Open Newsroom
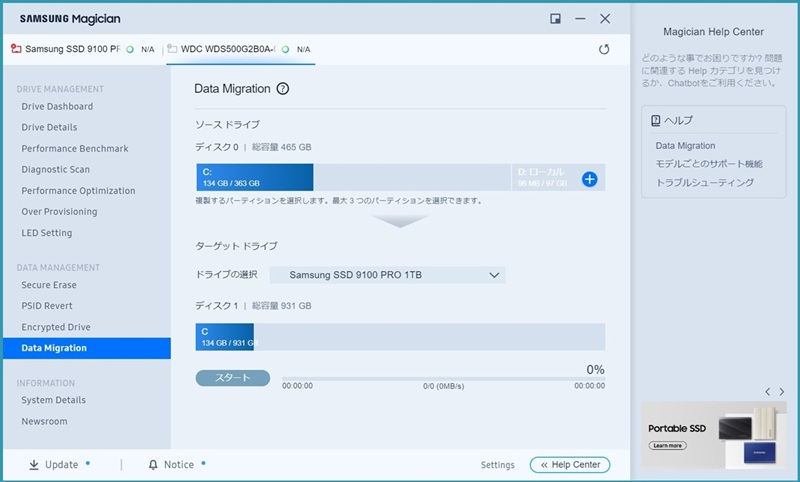This screenshot has width=800, height=482. tap(44, 422)
